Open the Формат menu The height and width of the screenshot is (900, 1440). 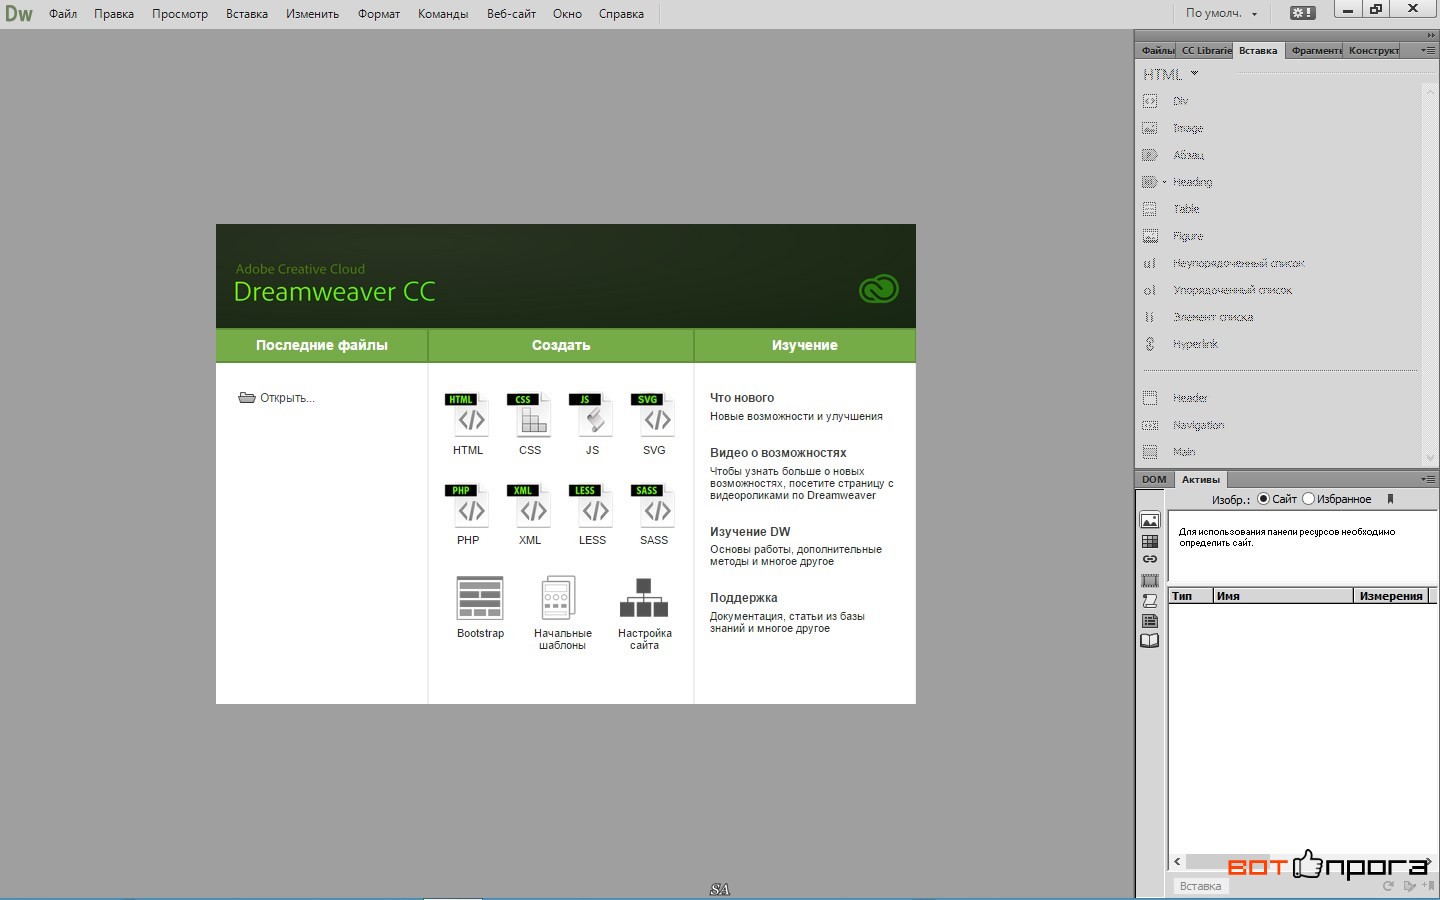379,14
